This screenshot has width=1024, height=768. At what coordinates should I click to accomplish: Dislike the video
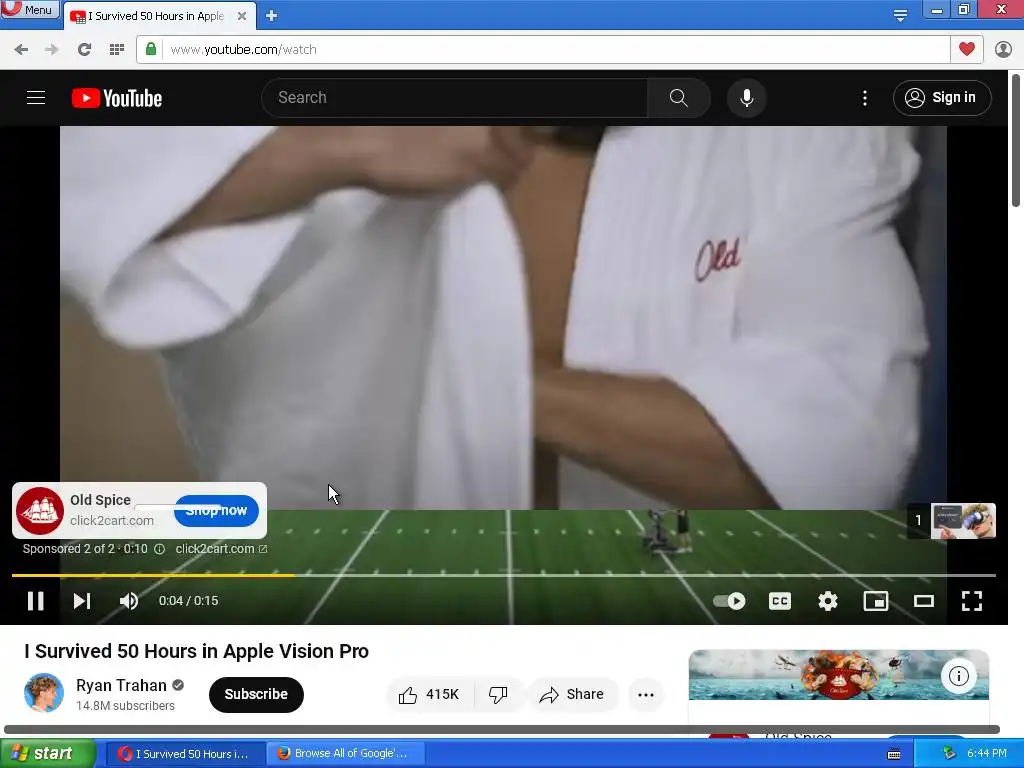498,694
